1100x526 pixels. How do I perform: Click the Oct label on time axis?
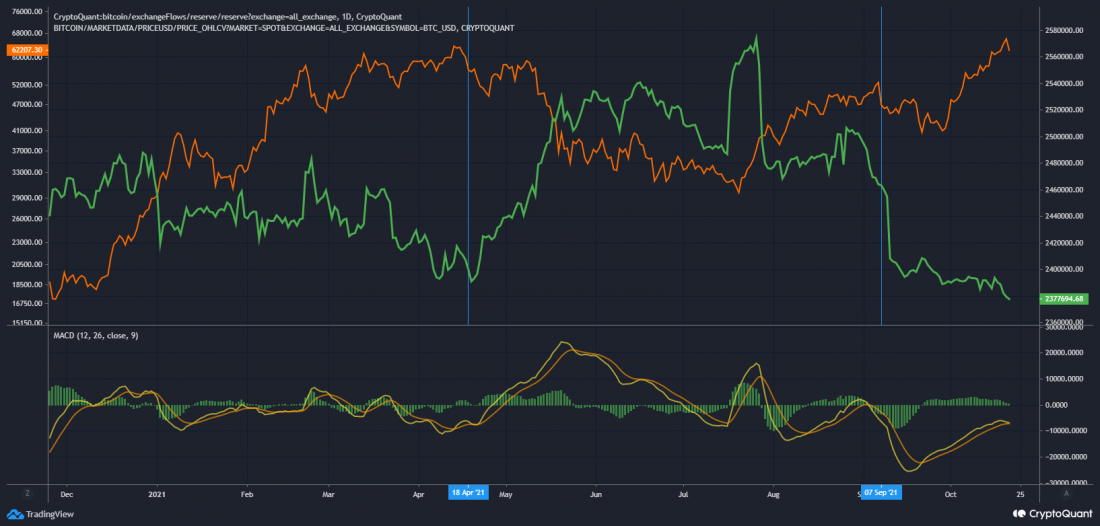[x=951, y=493]
